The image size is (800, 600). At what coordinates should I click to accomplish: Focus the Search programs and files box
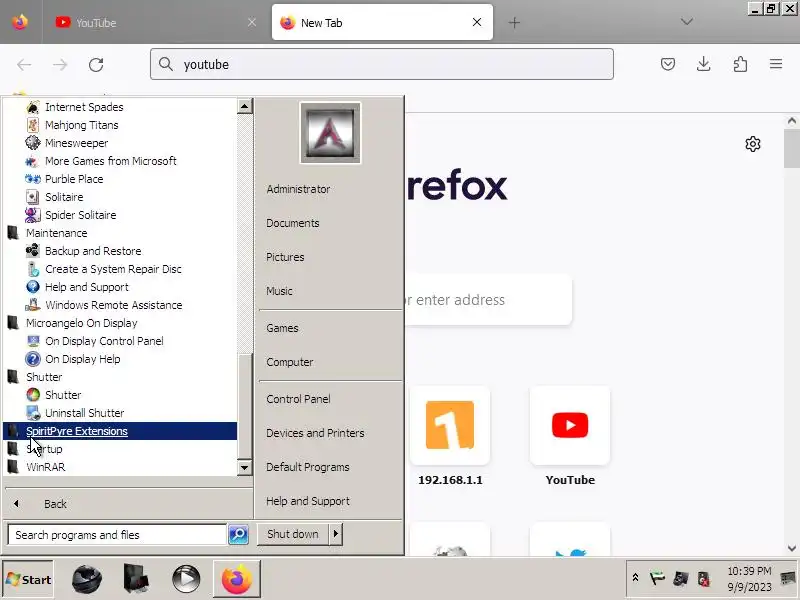point(117,535)
